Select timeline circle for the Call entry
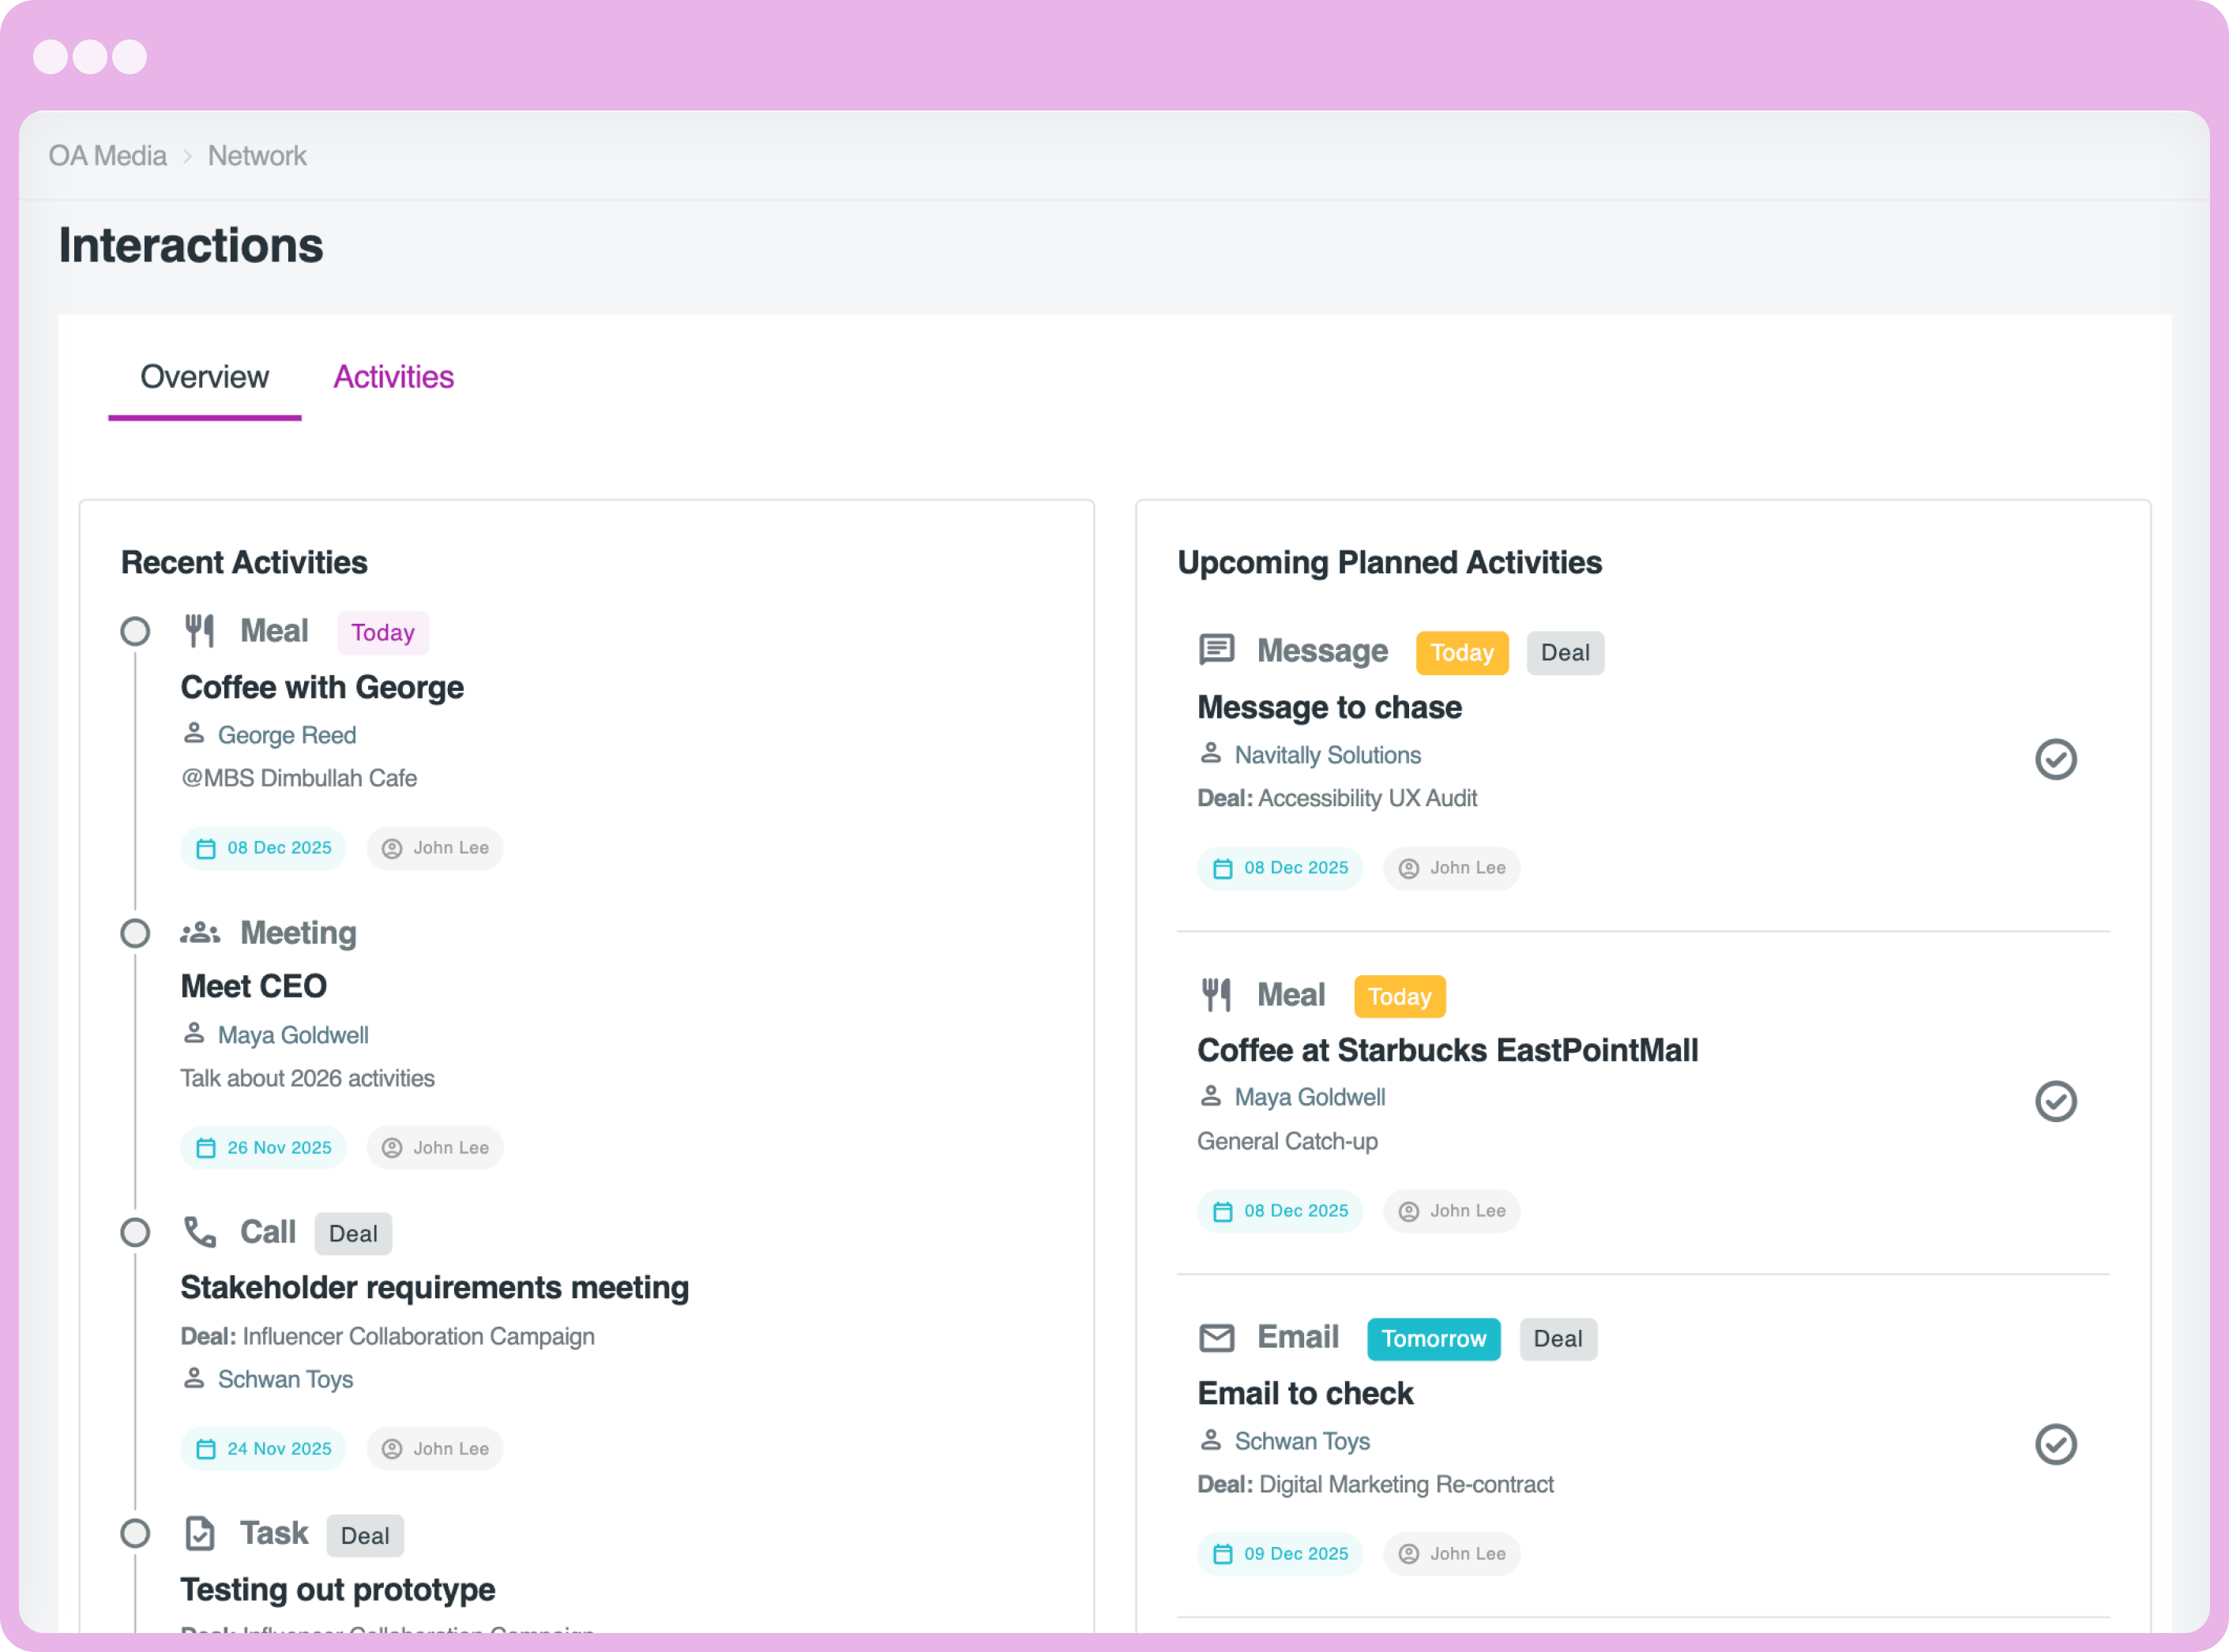 (x=135, y=1232)
